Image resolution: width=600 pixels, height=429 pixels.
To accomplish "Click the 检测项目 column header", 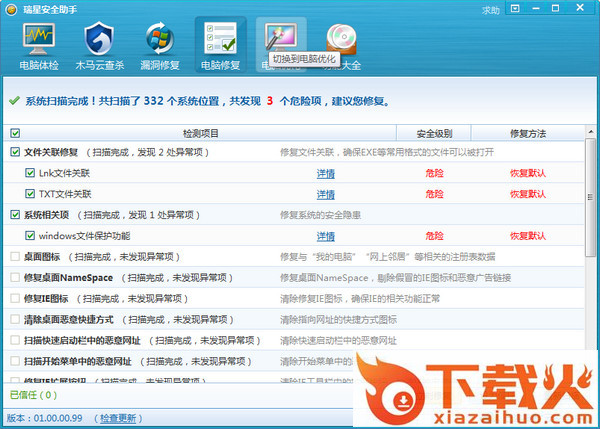I will 201,133.
